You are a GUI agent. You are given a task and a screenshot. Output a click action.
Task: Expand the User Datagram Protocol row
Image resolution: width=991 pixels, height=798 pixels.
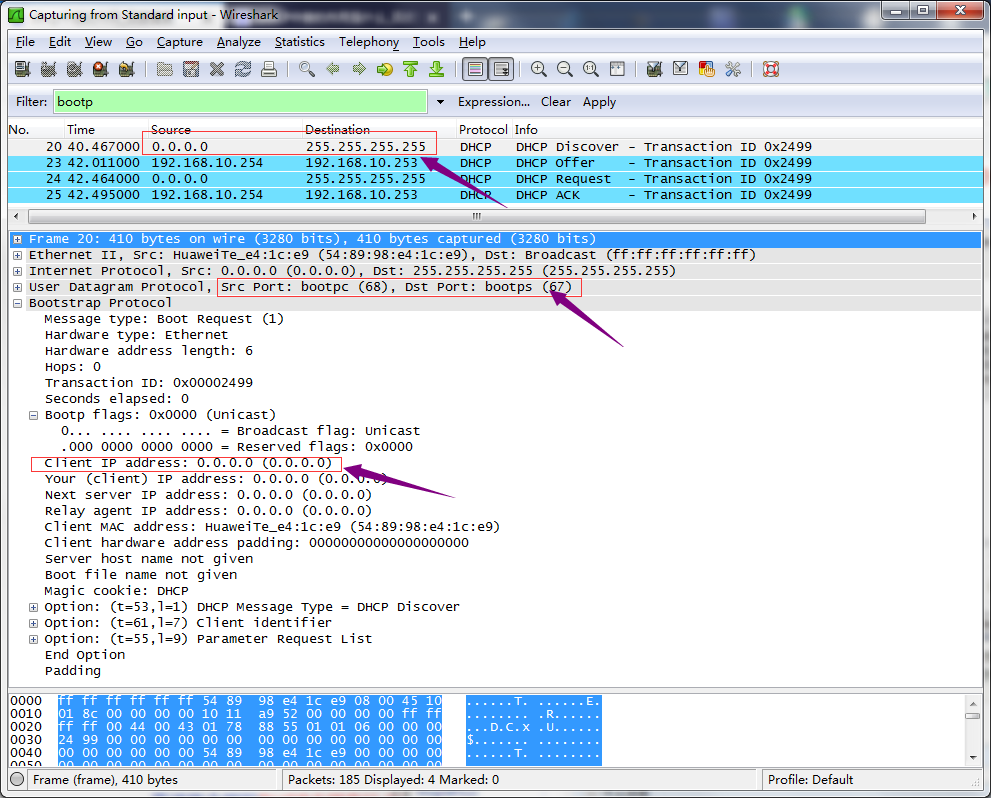pos(18,287)
